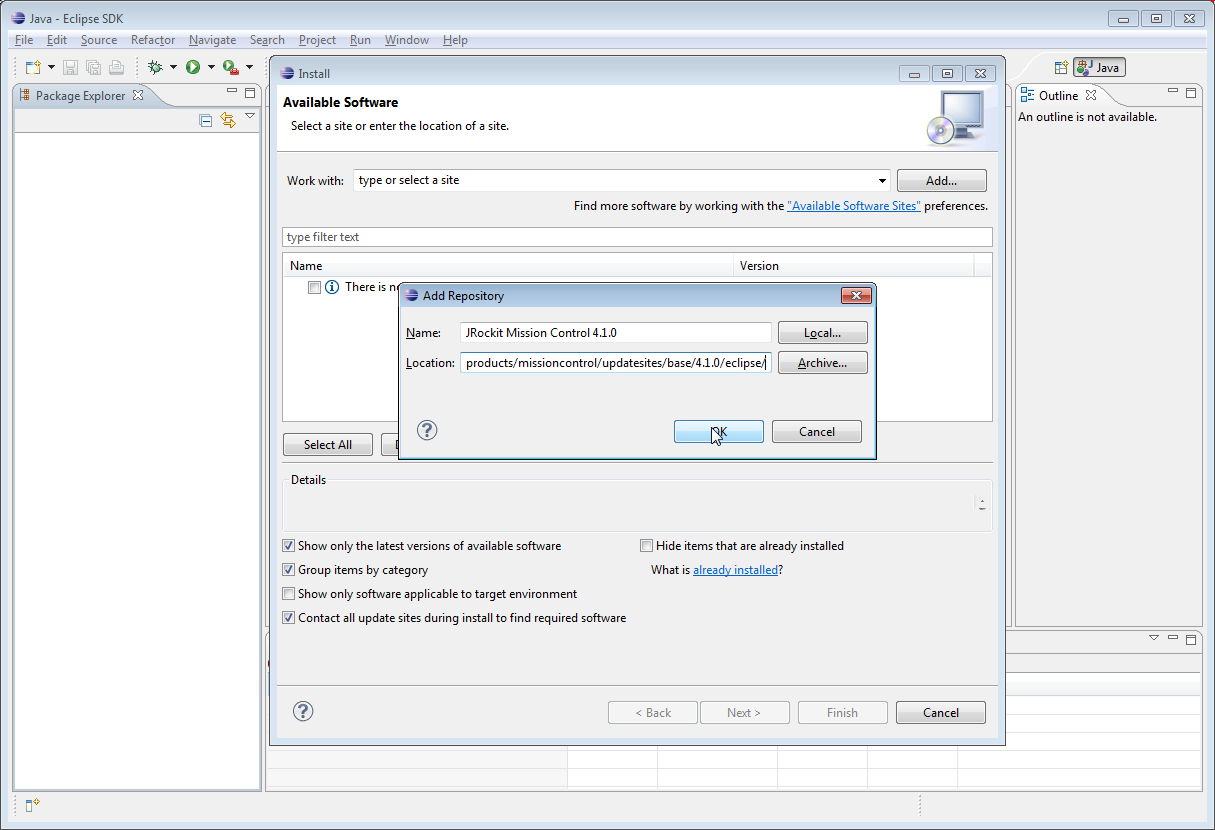Click help icon in Add Repository dialog

pos(427,430)
